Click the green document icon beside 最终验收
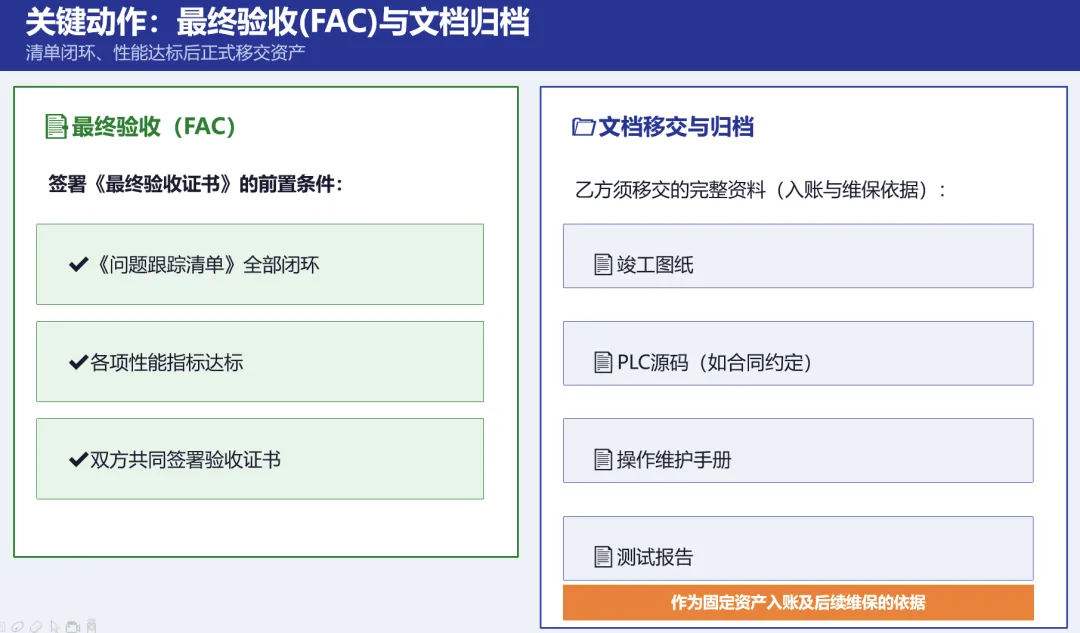Viewport: 1080px width, 633px height. pyautogui.click(x=56, y=127)
